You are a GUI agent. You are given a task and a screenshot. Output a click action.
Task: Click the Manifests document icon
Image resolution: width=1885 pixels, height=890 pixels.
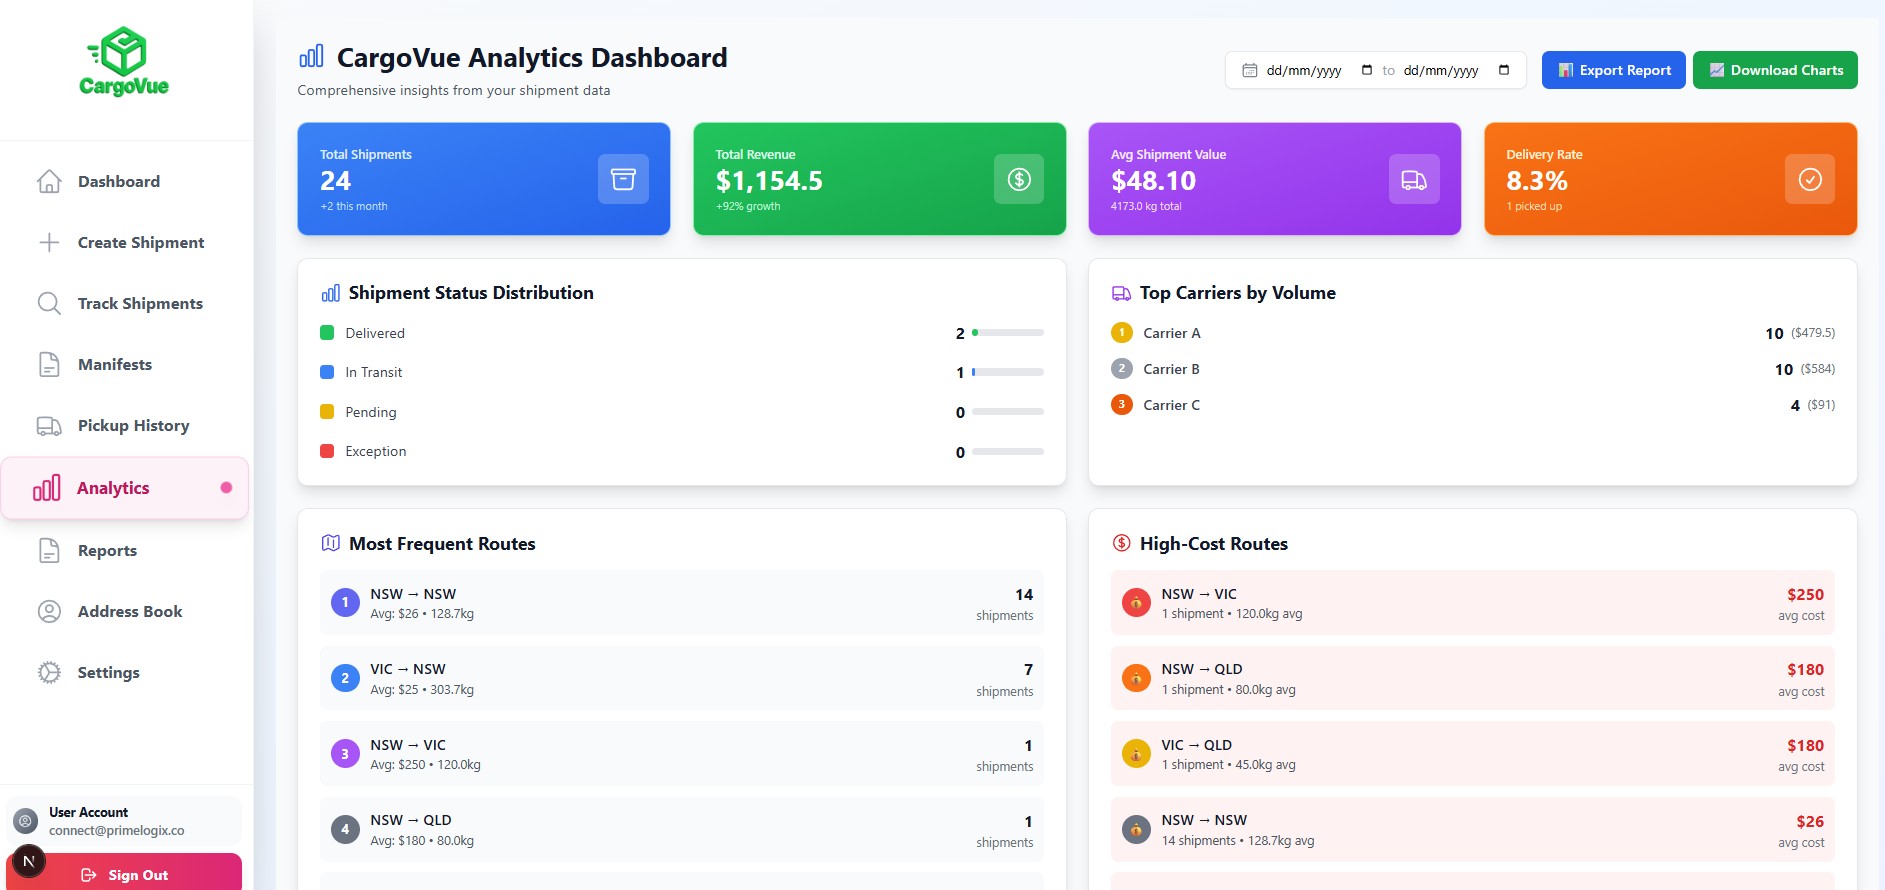point(49,364)
